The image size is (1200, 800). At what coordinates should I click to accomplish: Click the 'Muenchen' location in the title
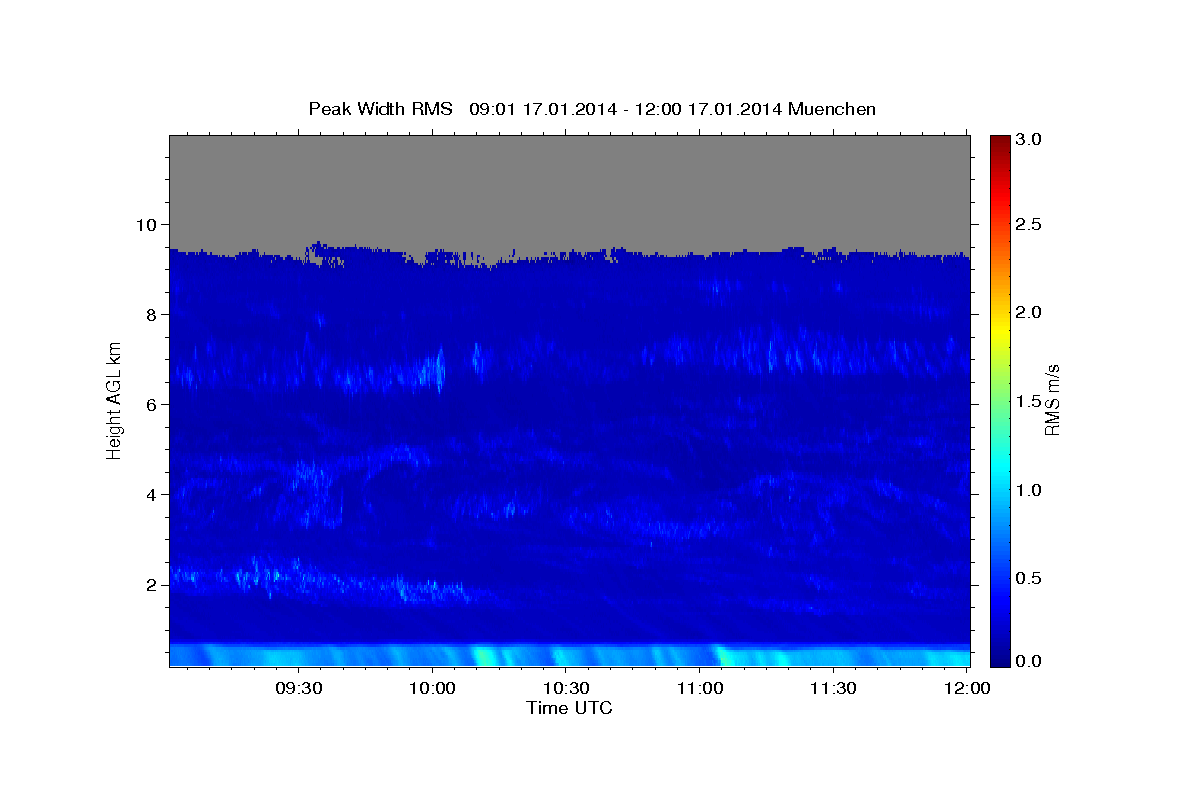[832, 109]
